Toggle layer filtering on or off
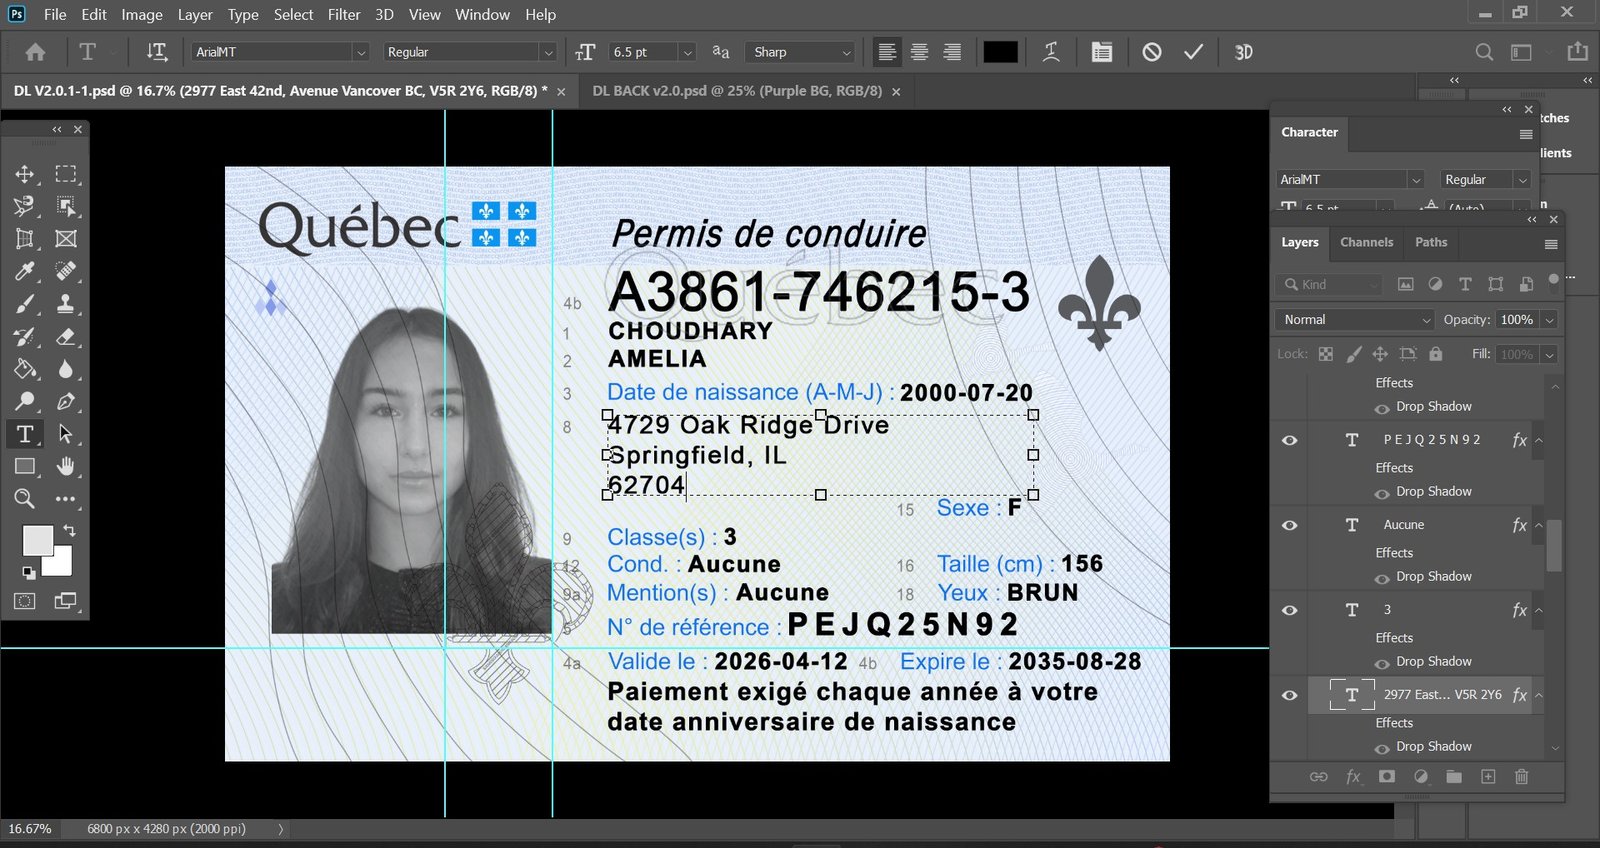1600x848 pixels. (x=1553, y=281)
